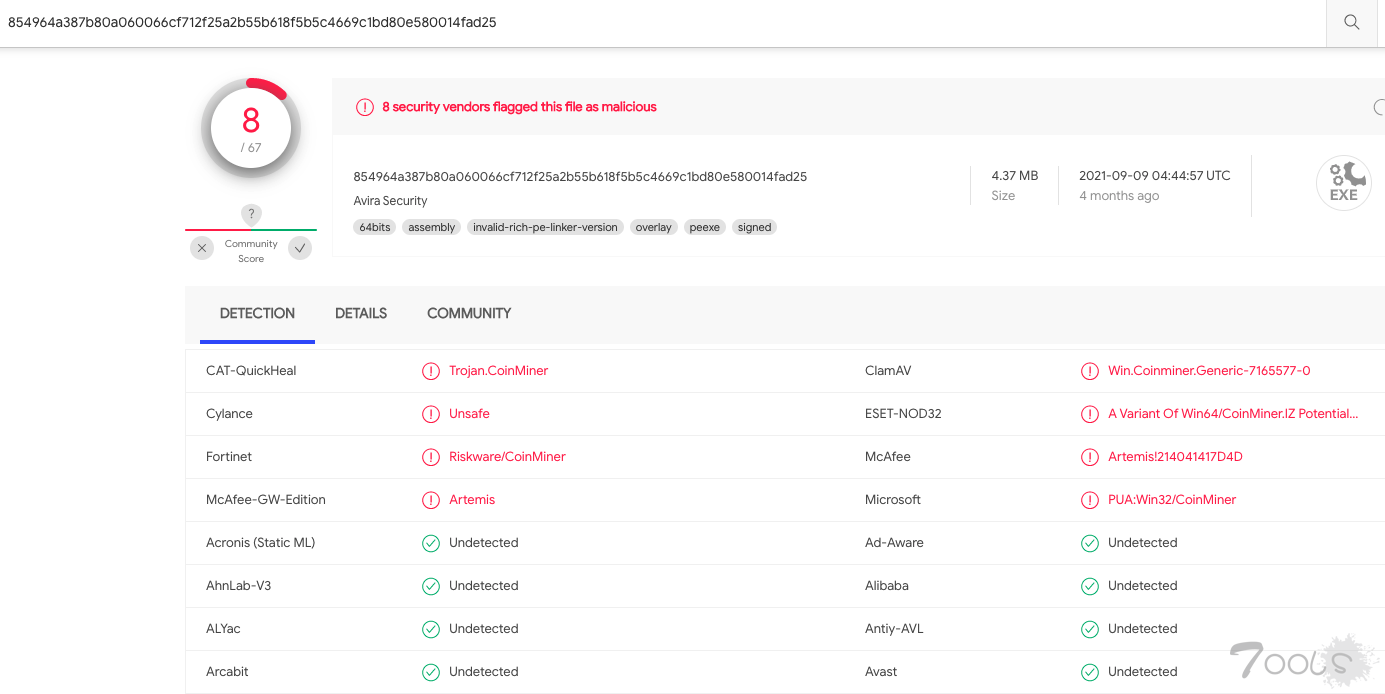This screenshot has height=694, width=1385.
Task: Click the 4.37 MB size value
Action: [x=1015, y=175]
